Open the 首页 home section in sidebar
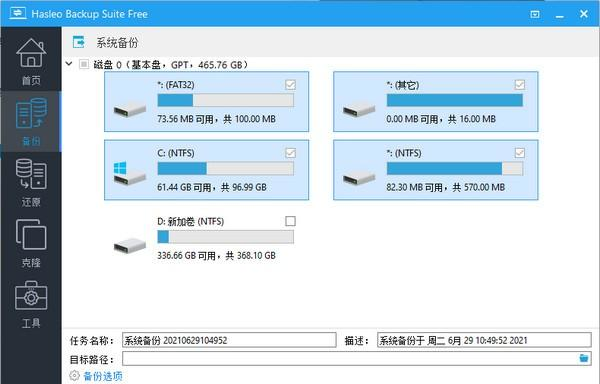The image size is (600, 384). (x=31, y=61)
